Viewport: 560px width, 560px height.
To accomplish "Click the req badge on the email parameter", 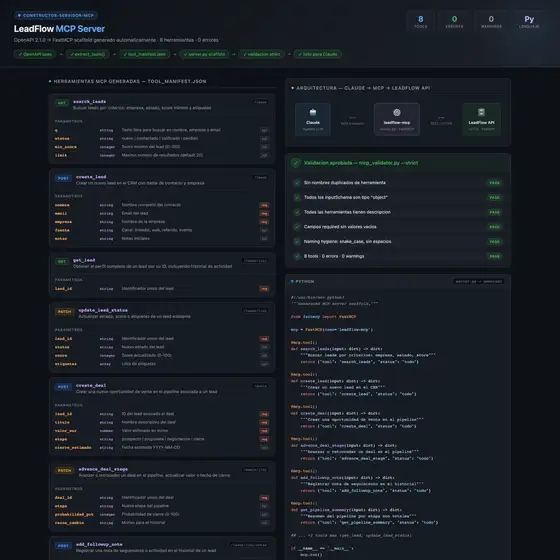I will [x=264, y=214].
